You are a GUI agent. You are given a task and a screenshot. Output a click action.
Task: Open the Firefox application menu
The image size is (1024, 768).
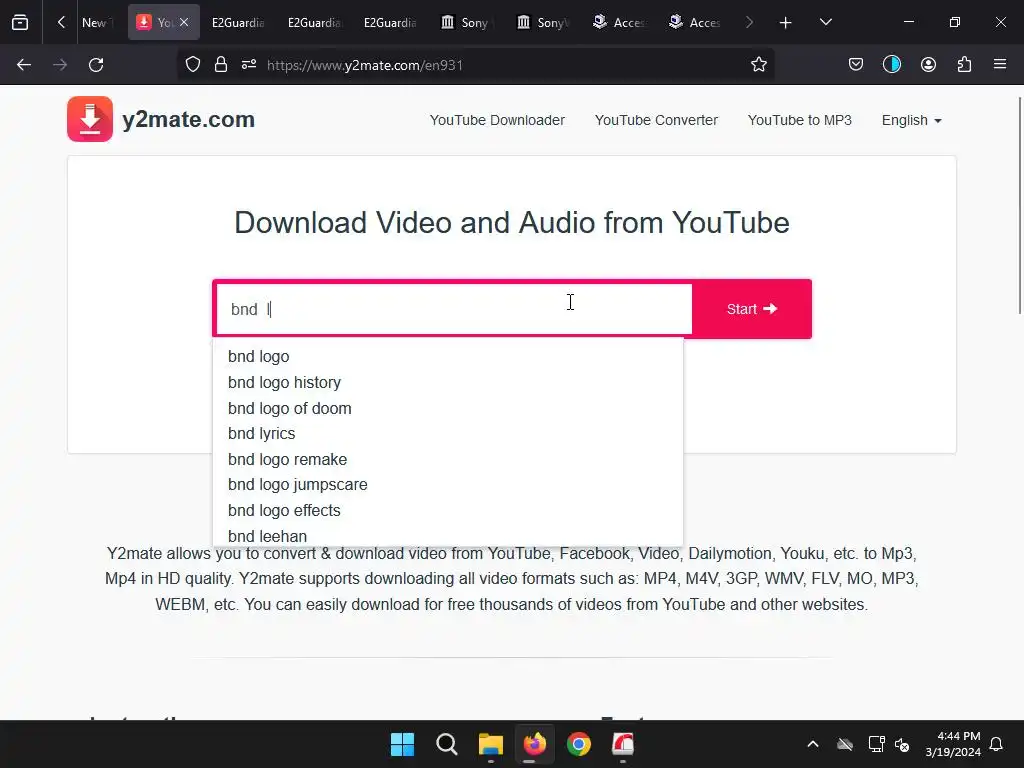[x=1000, y=65]
